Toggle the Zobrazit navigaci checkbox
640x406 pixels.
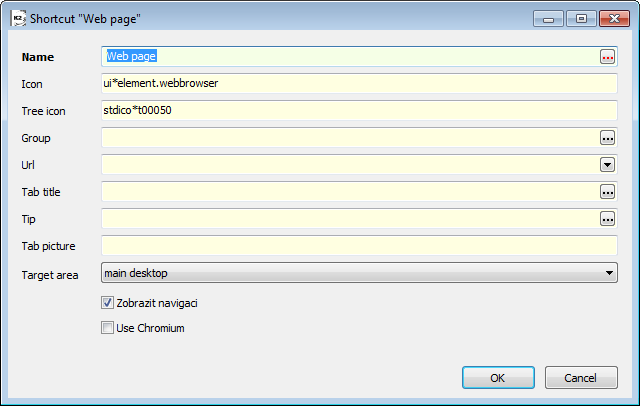point(107,303)
